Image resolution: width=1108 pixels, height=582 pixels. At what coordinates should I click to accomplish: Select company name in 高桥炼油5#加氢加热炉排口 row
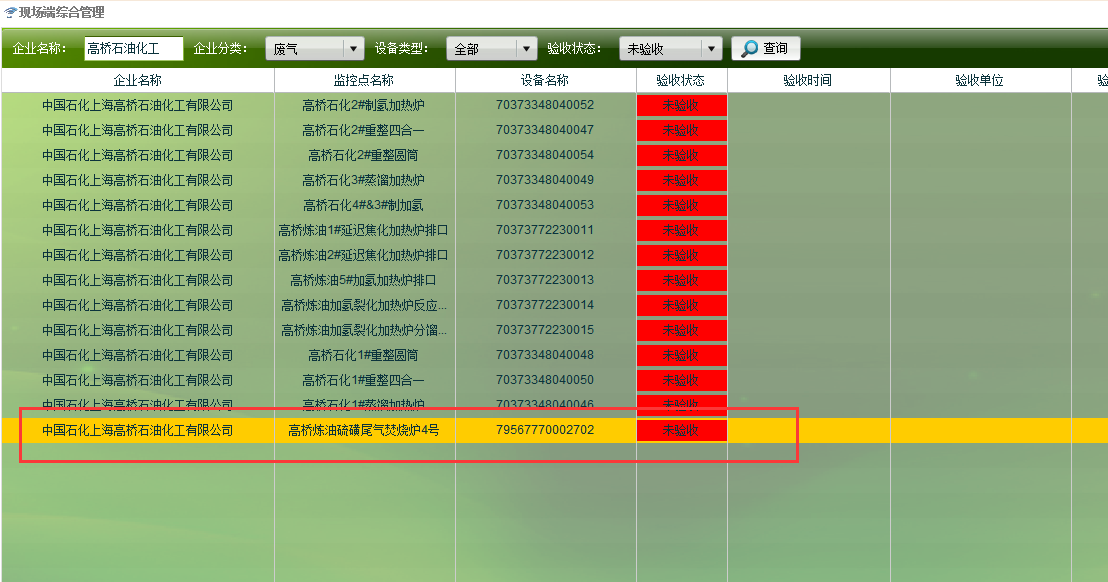point(138,280)
